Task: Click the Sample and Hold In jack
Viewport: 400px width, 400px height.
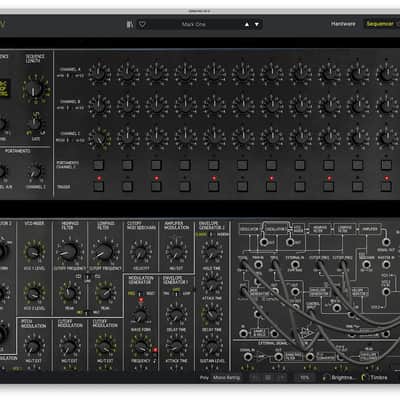Action: [x=244, y=333]
